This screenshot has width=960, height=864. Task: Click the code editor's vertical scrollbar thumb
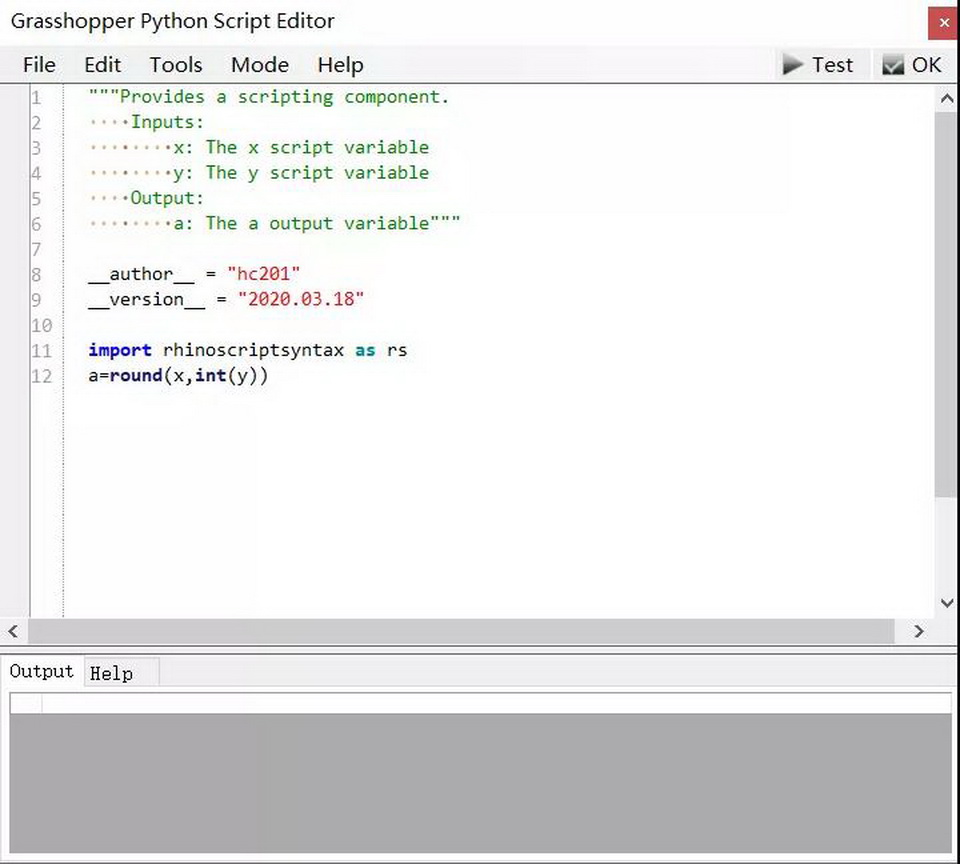(946, 300)
